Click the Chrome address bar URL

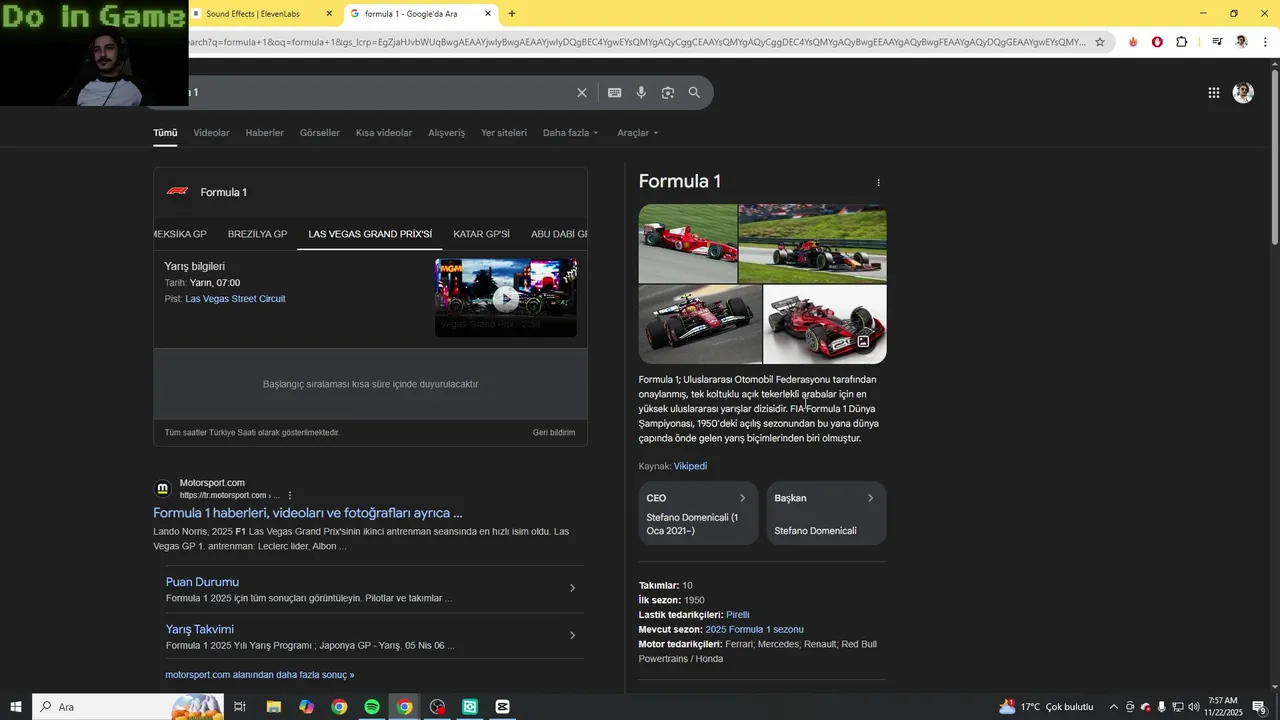(x=635, y=42)
